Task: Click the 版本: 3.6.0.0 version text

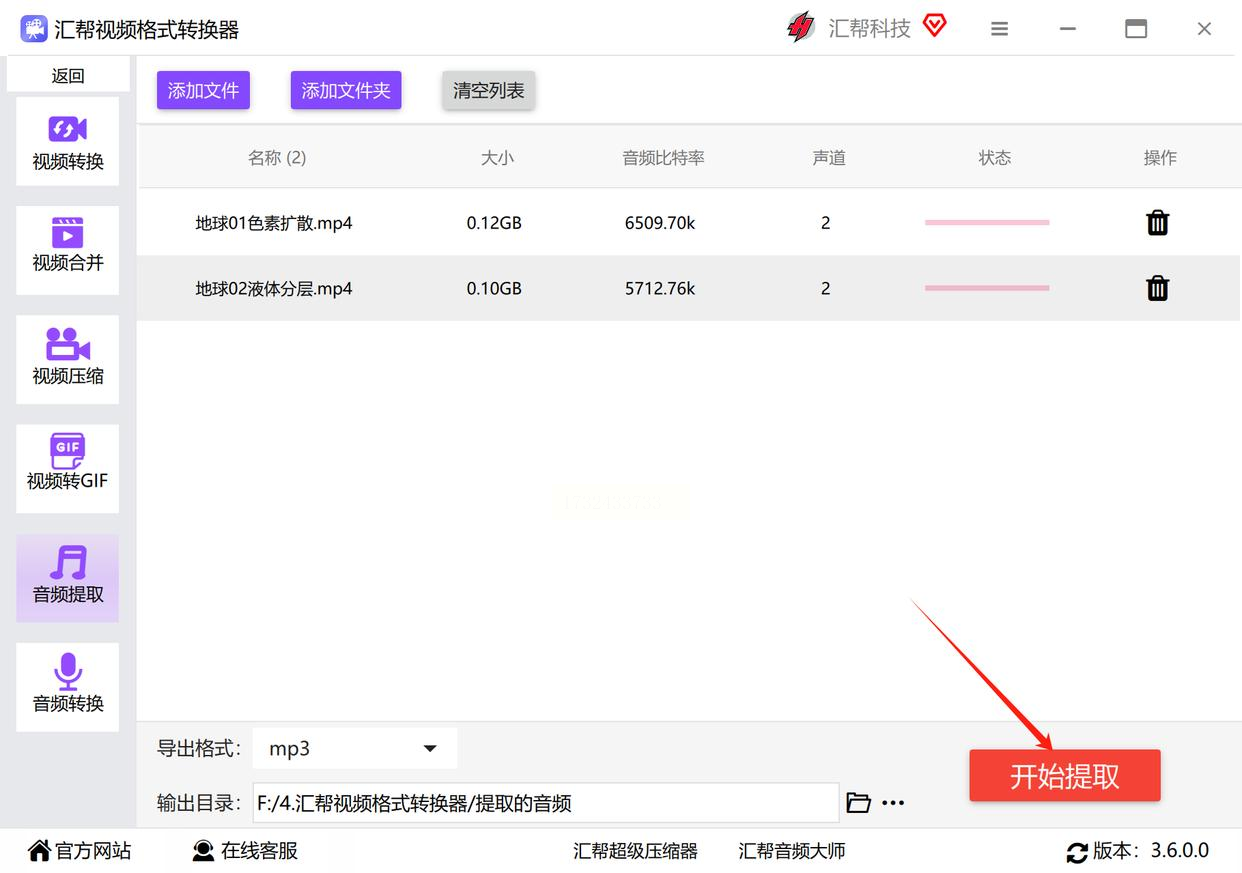Action: (1151, 851)
